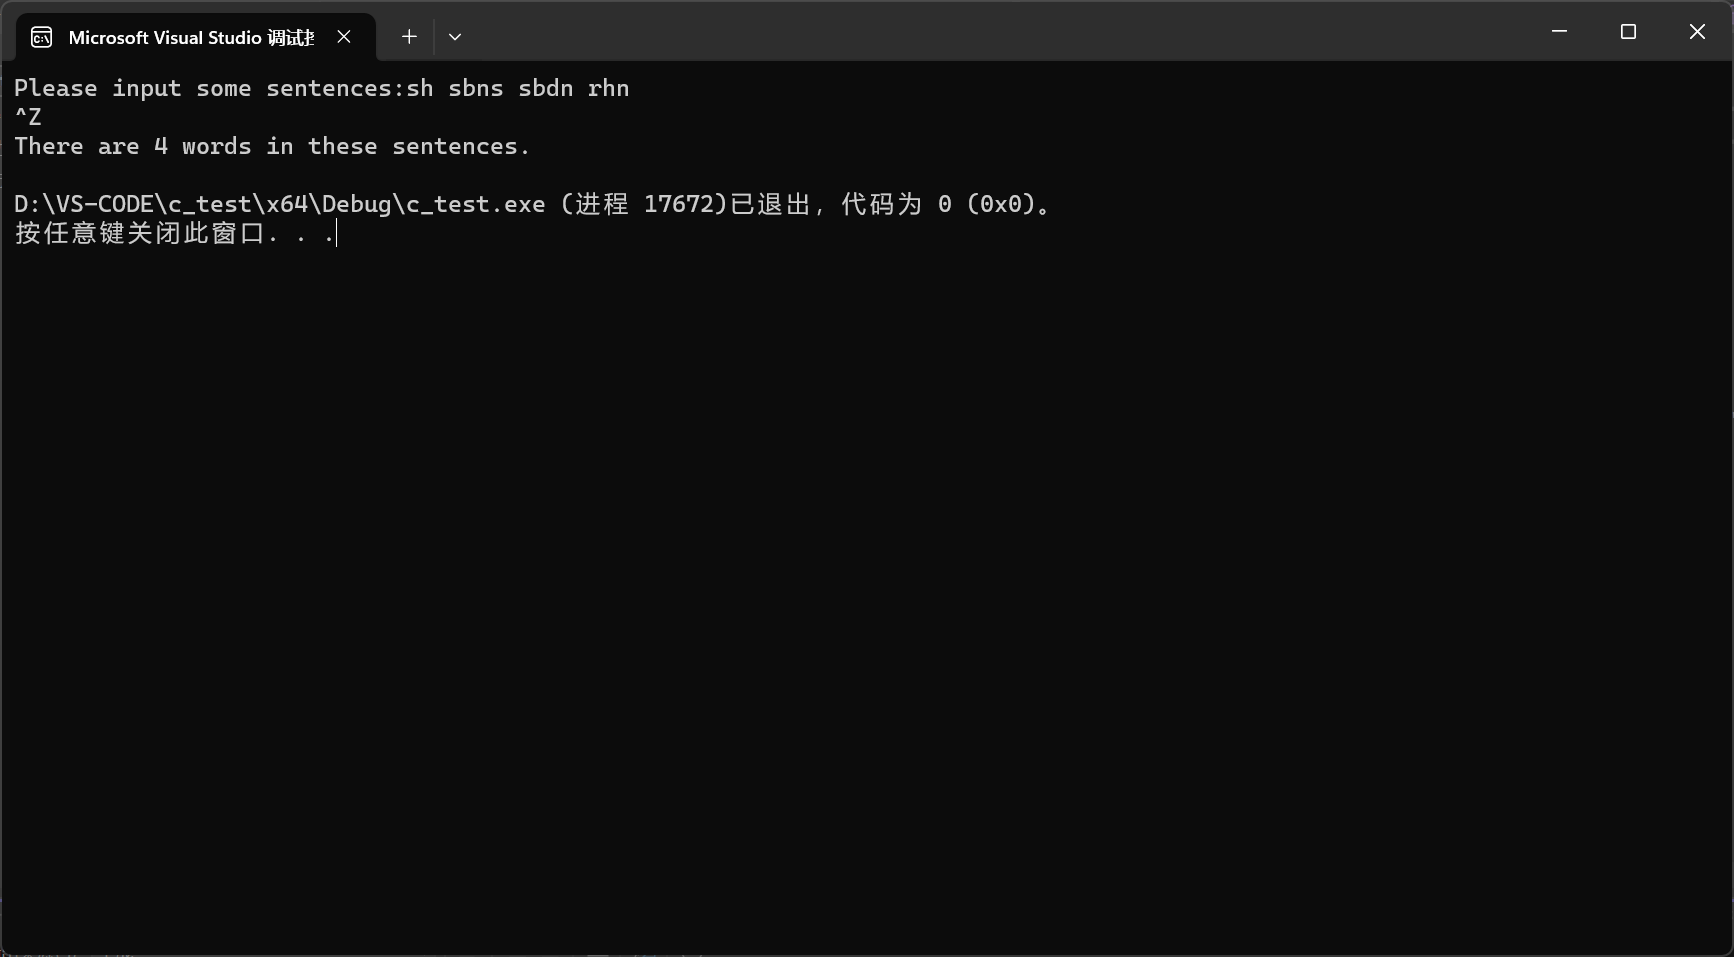The image size is (1734, 973).
Task: Click the c_test.exe exit message line
Action: click(530, 203)
